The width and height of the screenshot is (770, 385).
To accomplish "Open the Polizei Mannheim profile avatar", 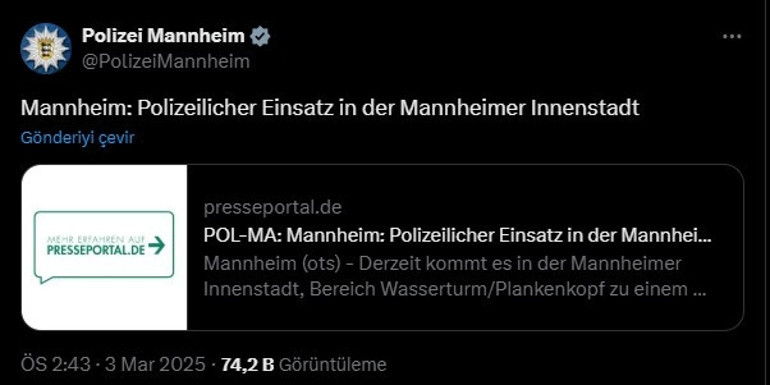I will pos(46,48).
